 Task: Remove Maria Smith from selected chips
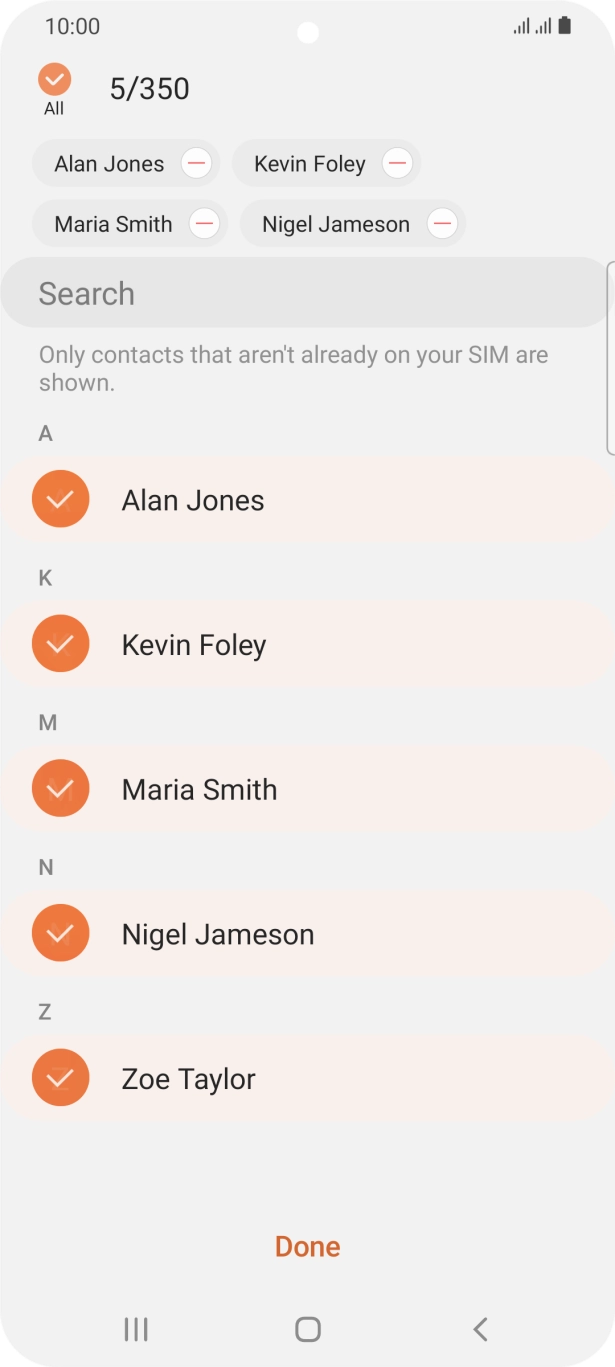pyautogui.click(x=204, y=224)
